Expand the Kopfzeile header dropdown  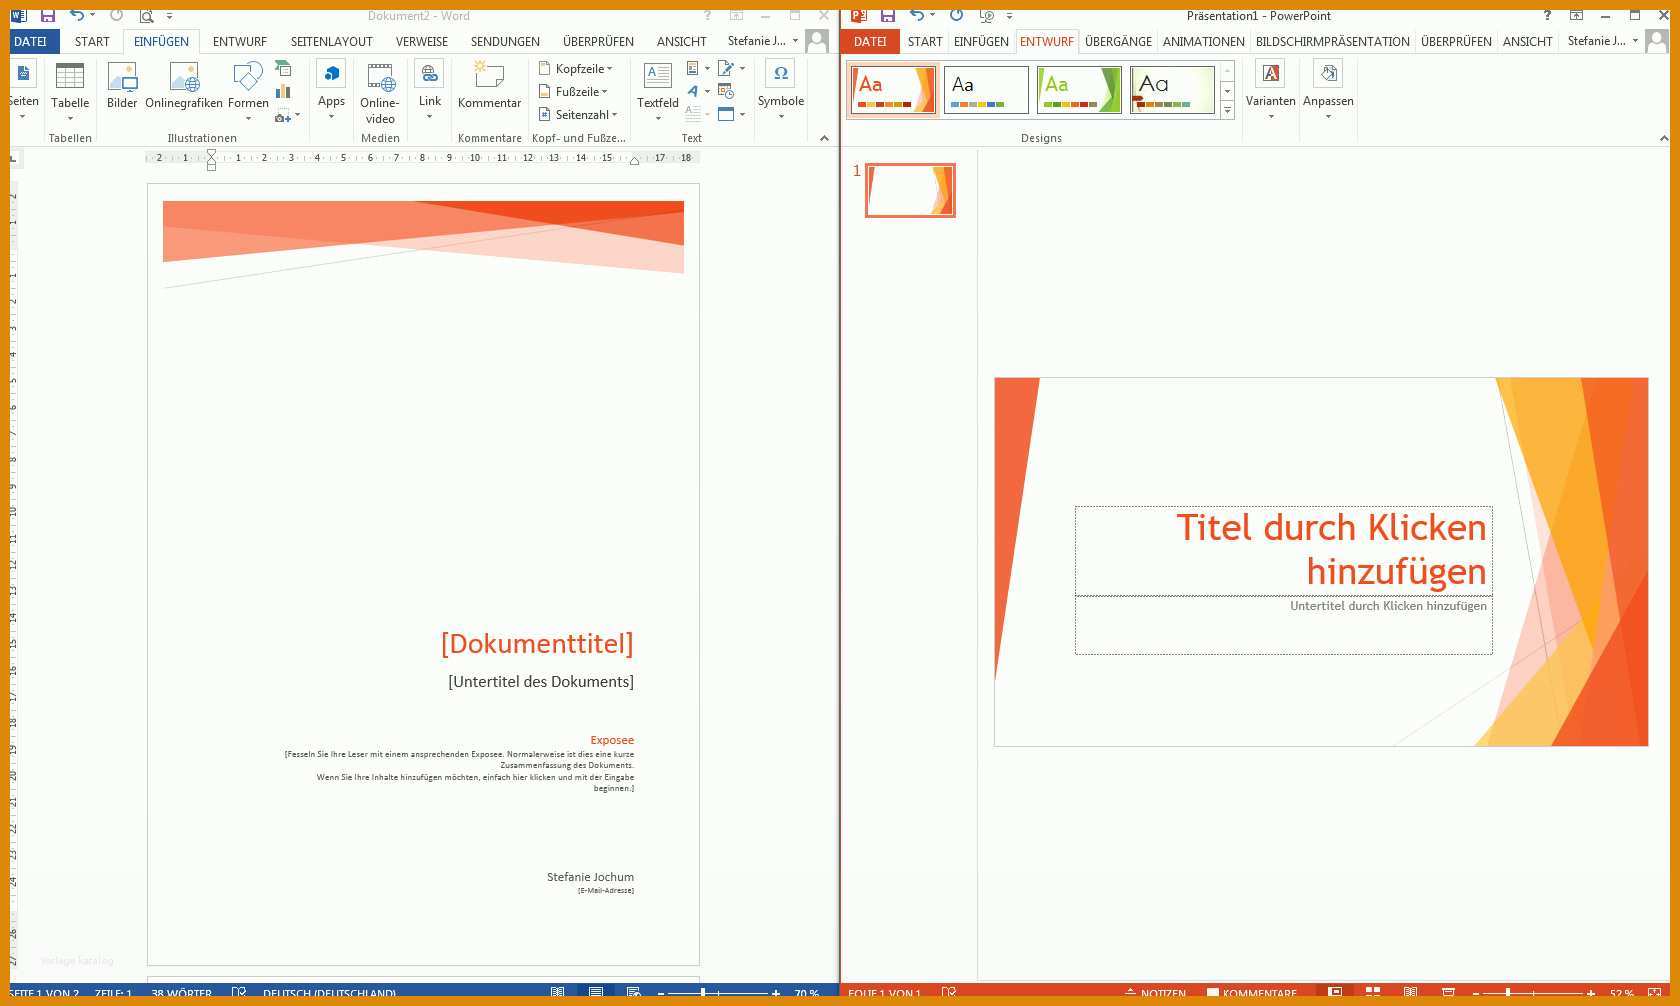[576, 68]
